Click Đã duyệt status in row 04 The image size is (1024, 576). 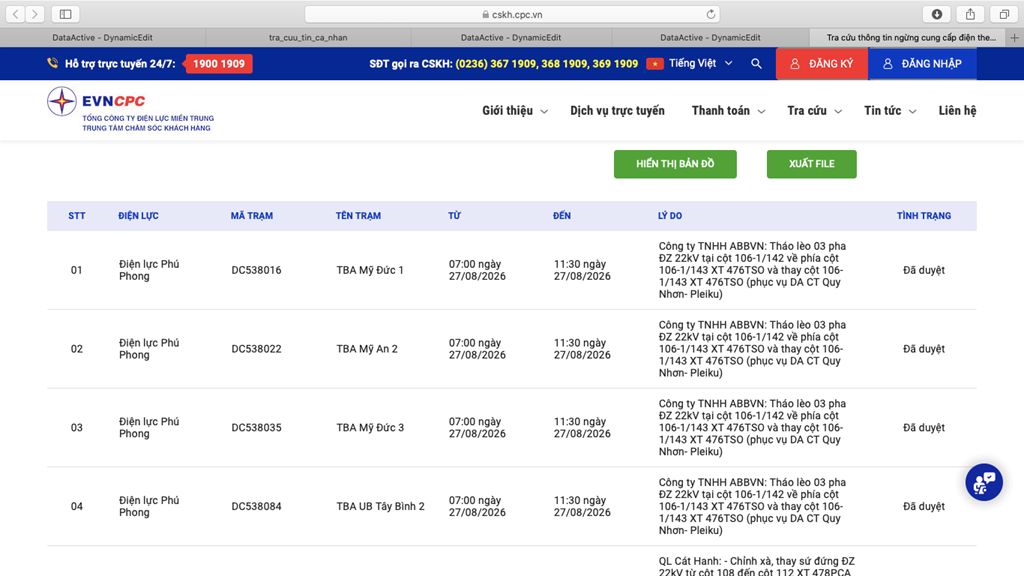(x=923, y=506)
